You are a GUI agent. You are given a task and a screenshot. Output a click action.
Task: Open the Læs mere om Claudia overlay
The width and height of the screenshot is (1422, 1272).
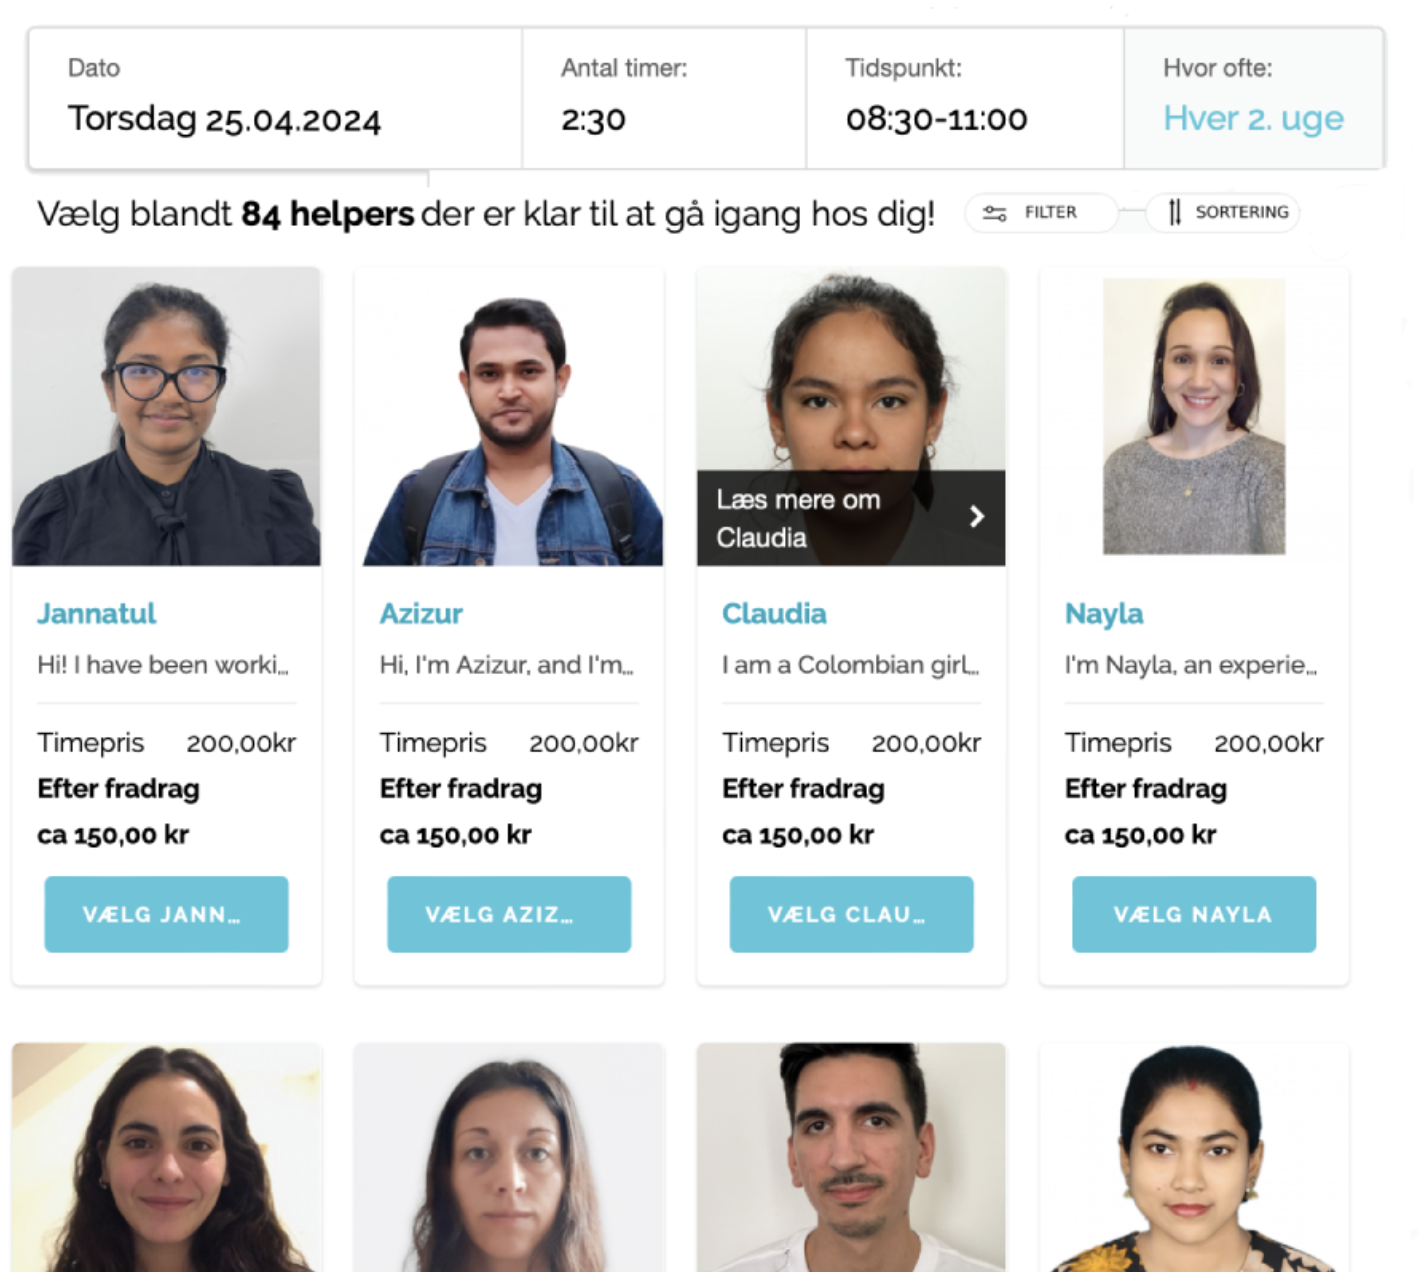point(851,518)
